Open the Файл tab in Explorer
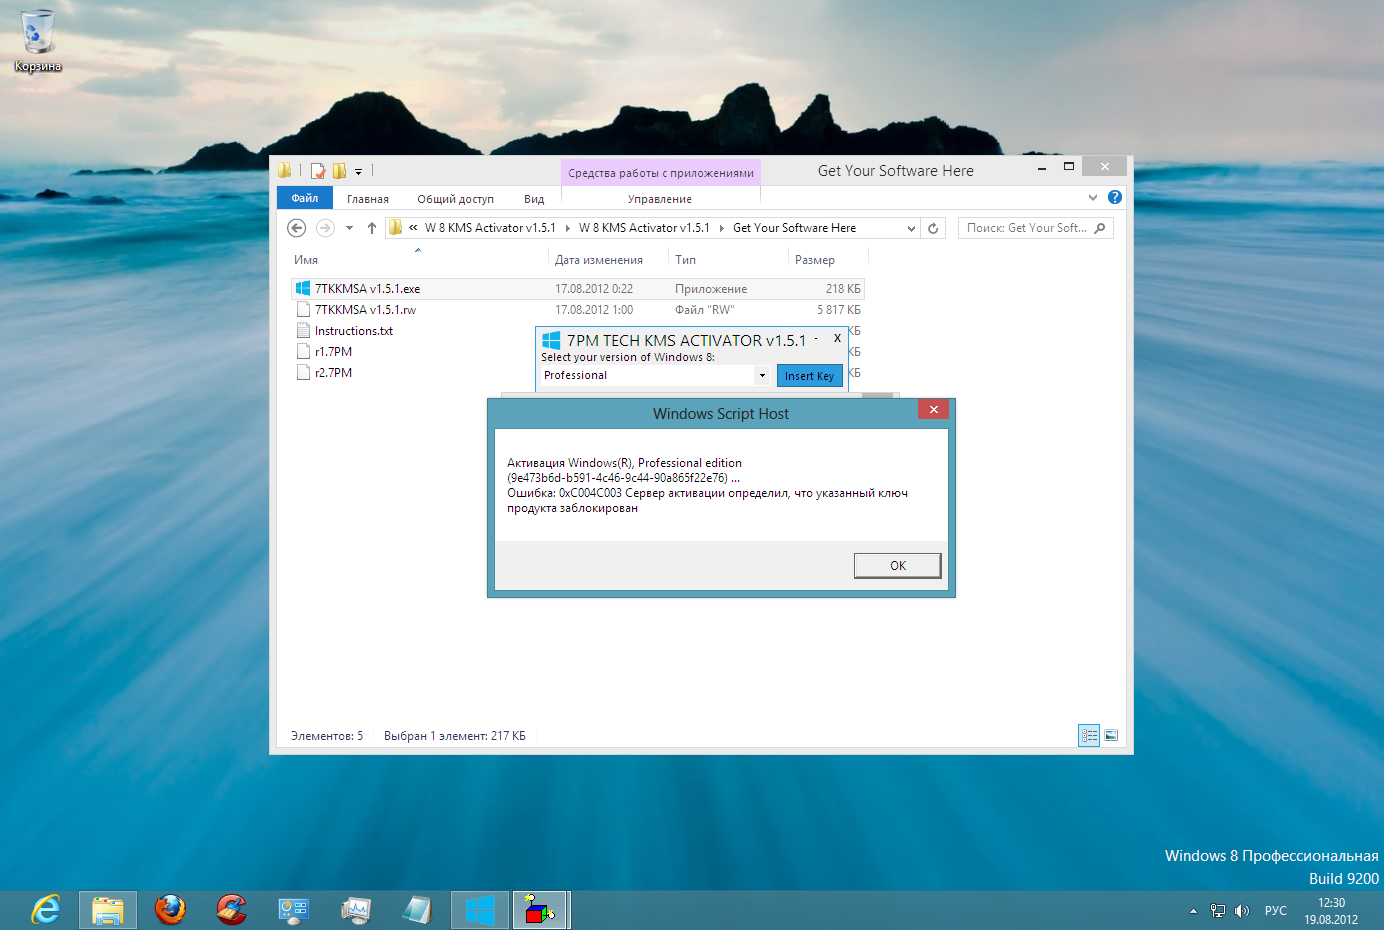The width and height of the screenshot is (1384, 930). (305, 198)
